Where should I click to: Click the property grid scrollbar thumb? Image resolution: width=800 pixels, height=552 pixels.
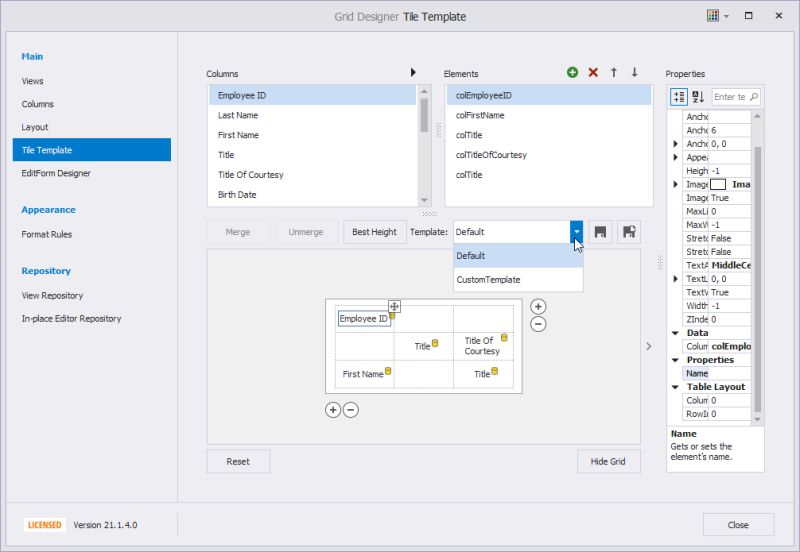[x=758, y=279]
